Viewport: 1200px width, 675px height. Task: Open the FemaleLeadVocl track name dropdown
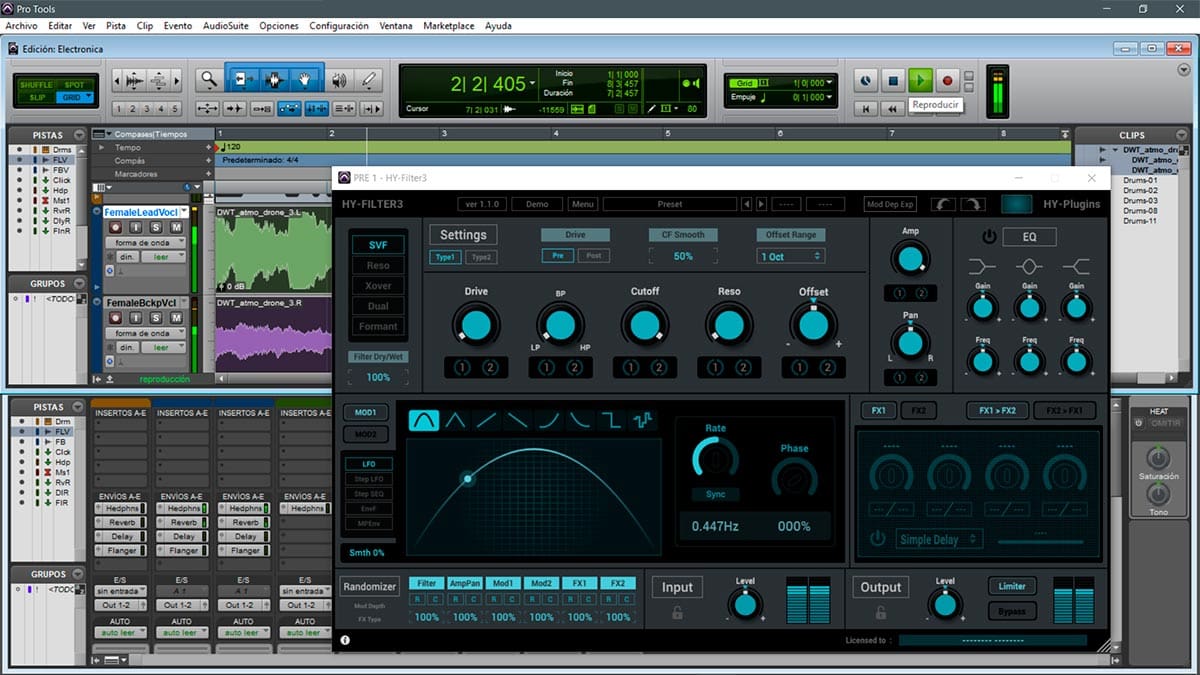pos(184,212)
